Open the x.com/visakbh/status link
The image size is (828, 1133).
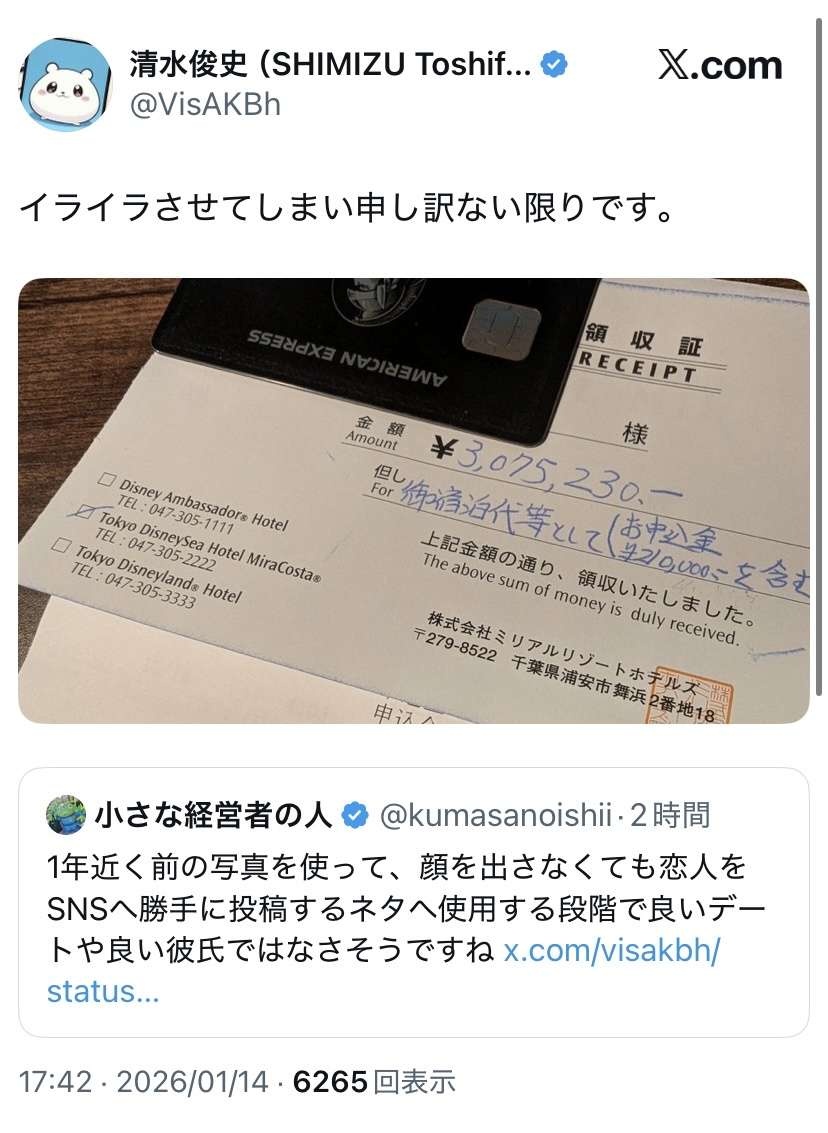383,970
